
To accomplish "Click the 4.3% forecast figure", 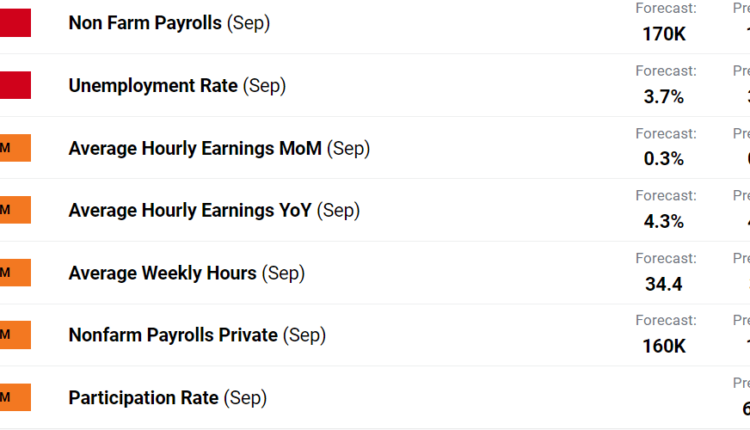I will point(664,221).
